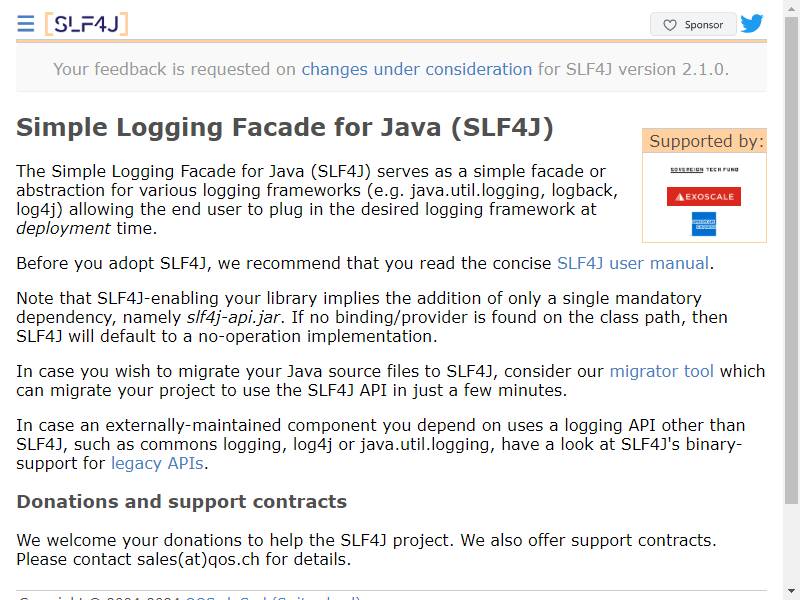Click the heart icon in Sponsor button
This screenshot has height=600, width=800.
tap(669, 25)
